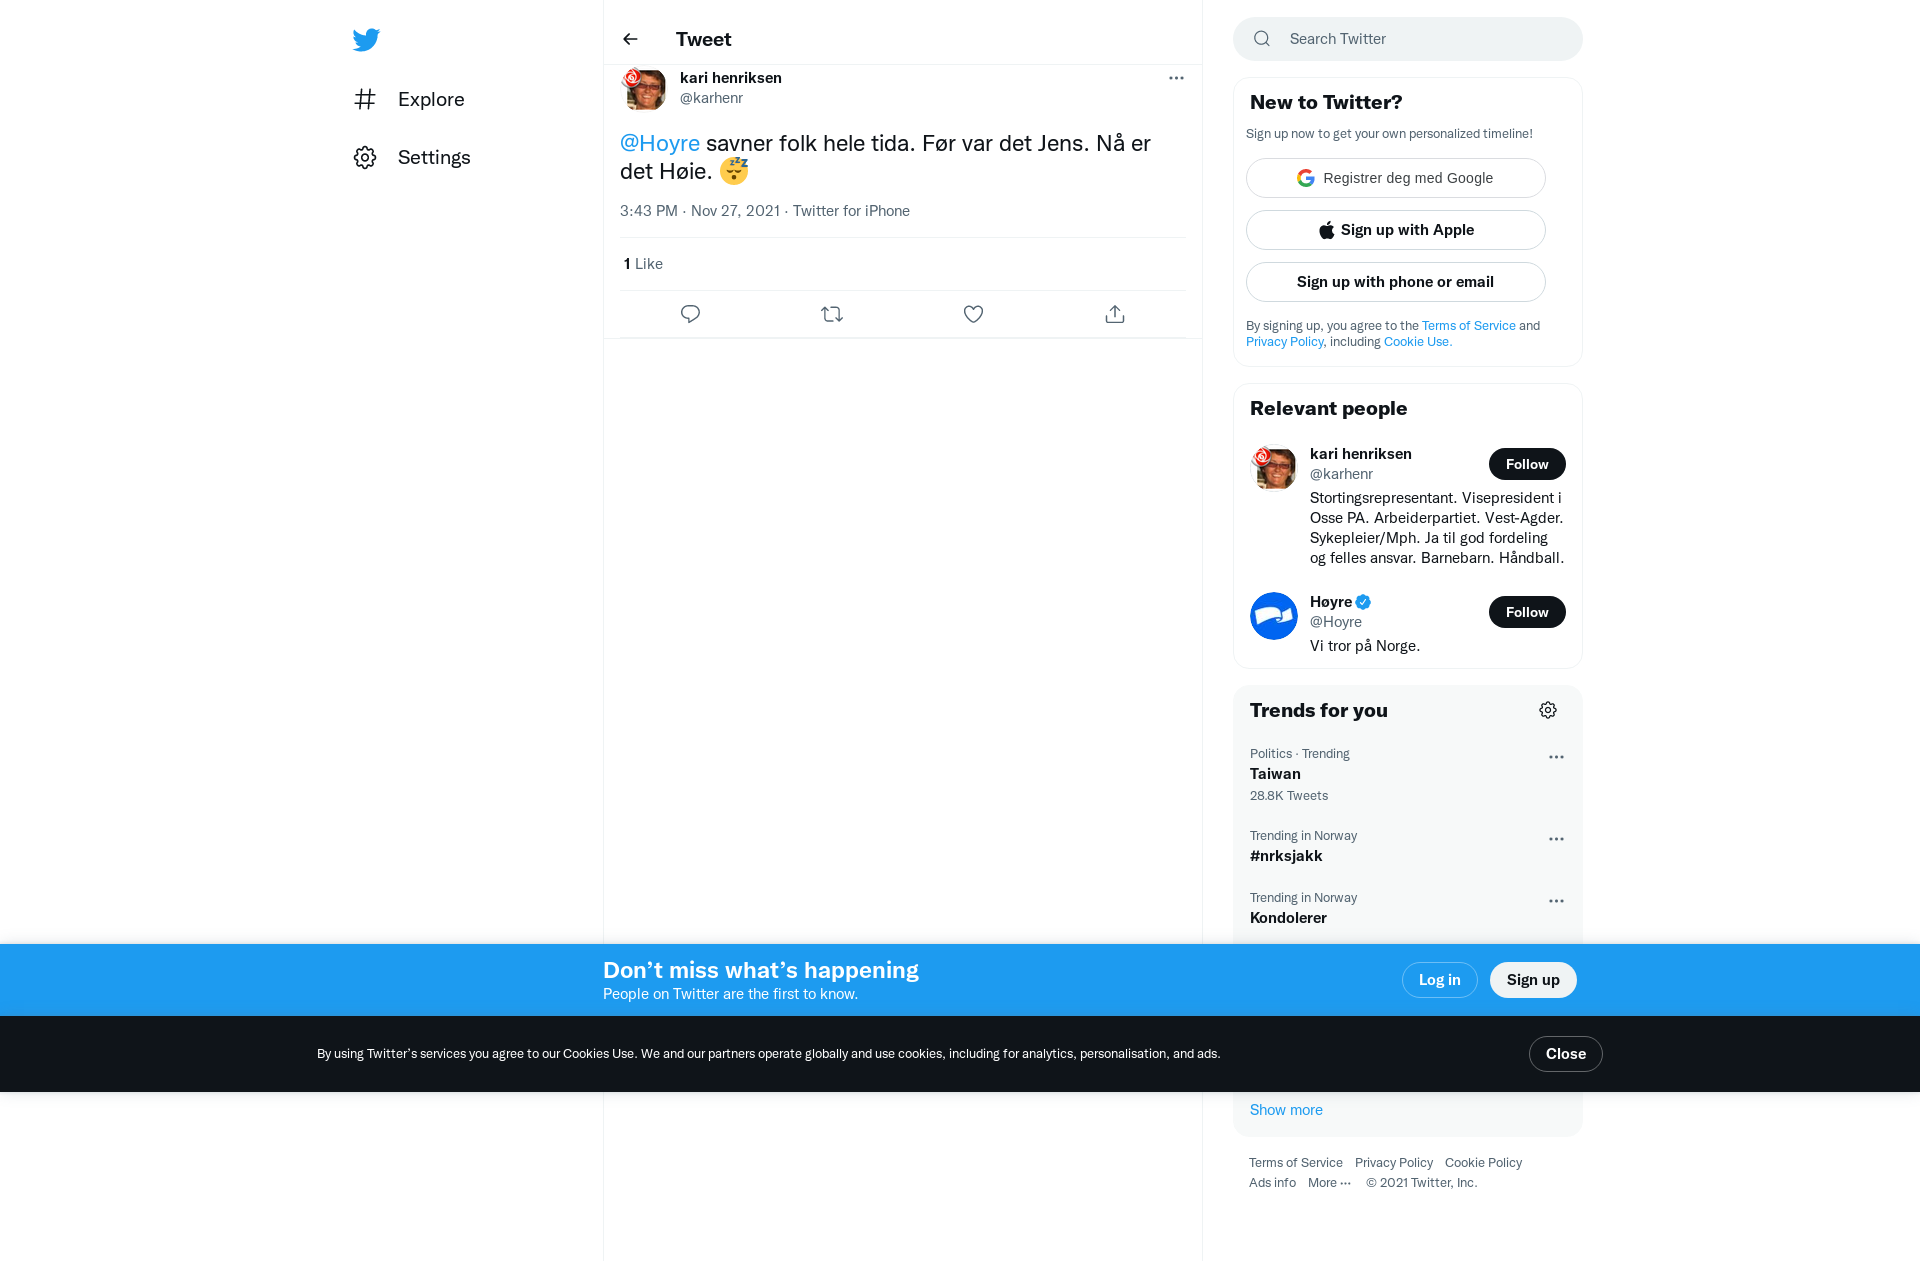The width and height of the screenshot is (1920, 1261).
Task: Follow the Høyre account
Action: [x=1527, y=612]
